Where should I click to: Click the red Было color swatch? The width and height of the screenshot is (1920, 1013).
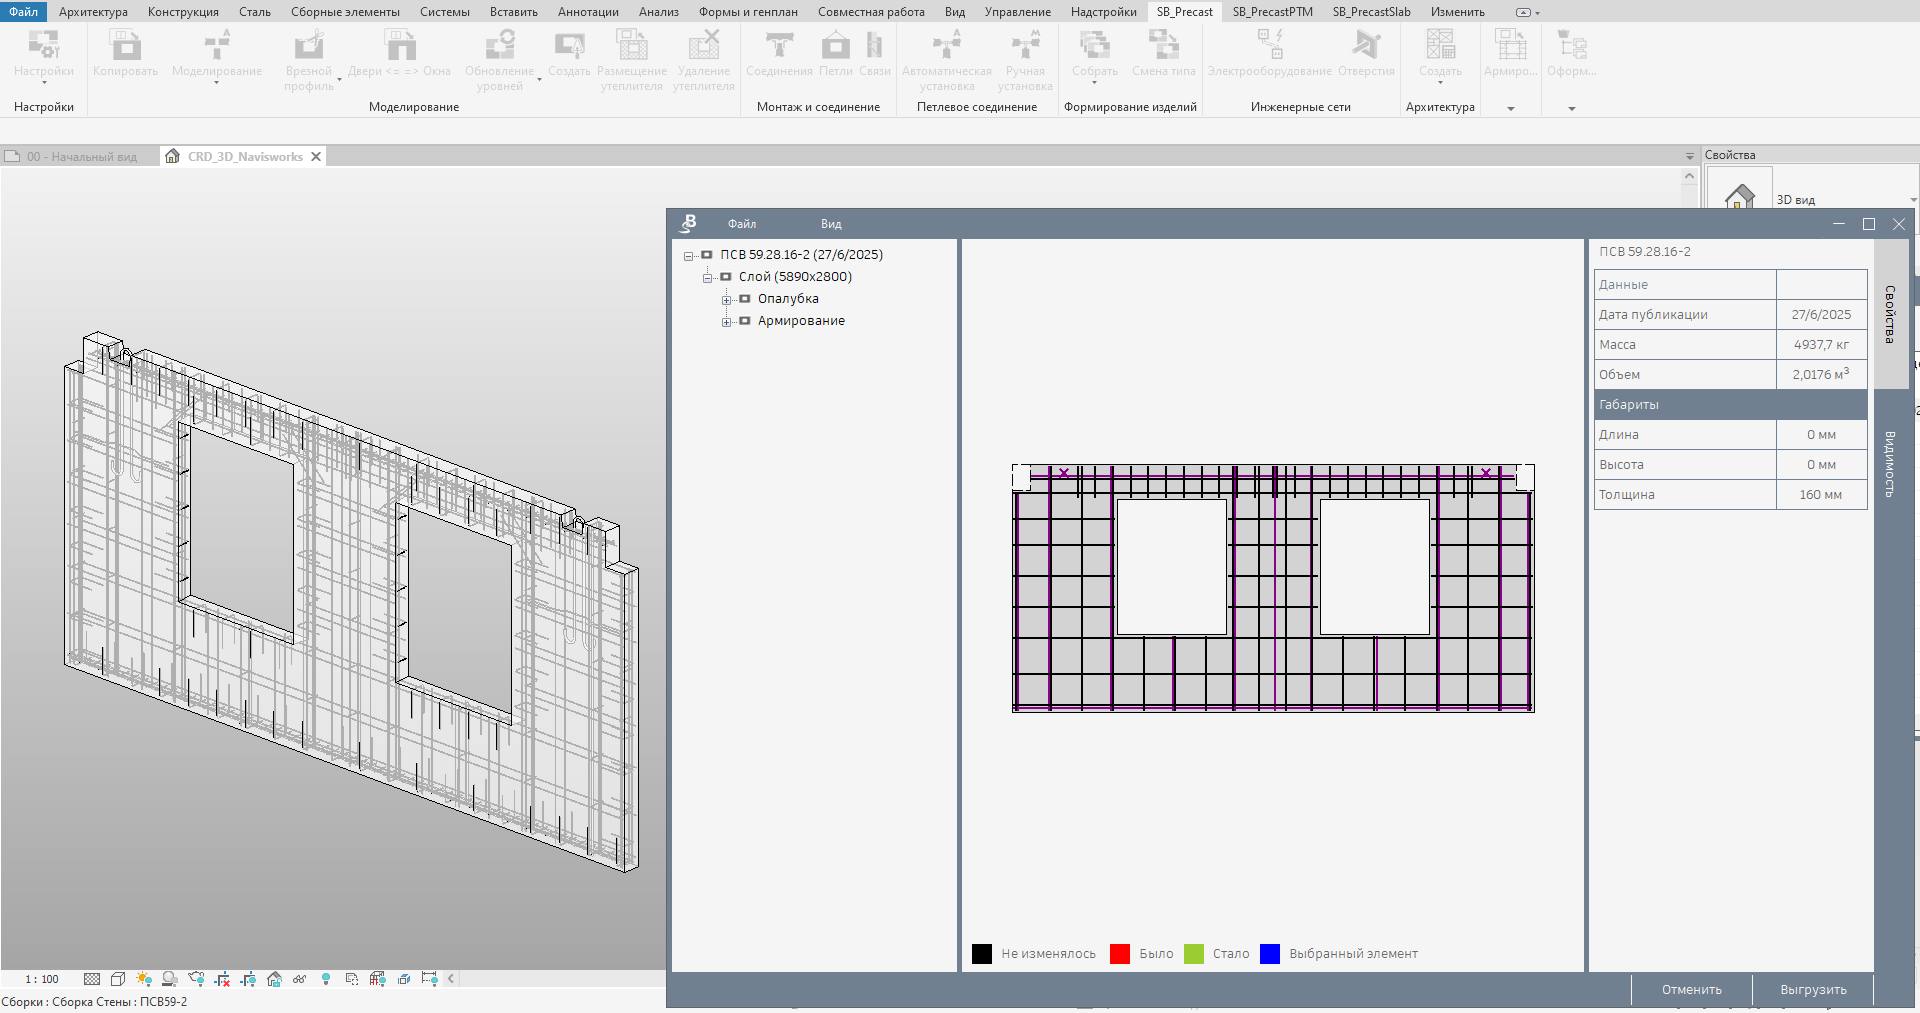[1120, 954]
